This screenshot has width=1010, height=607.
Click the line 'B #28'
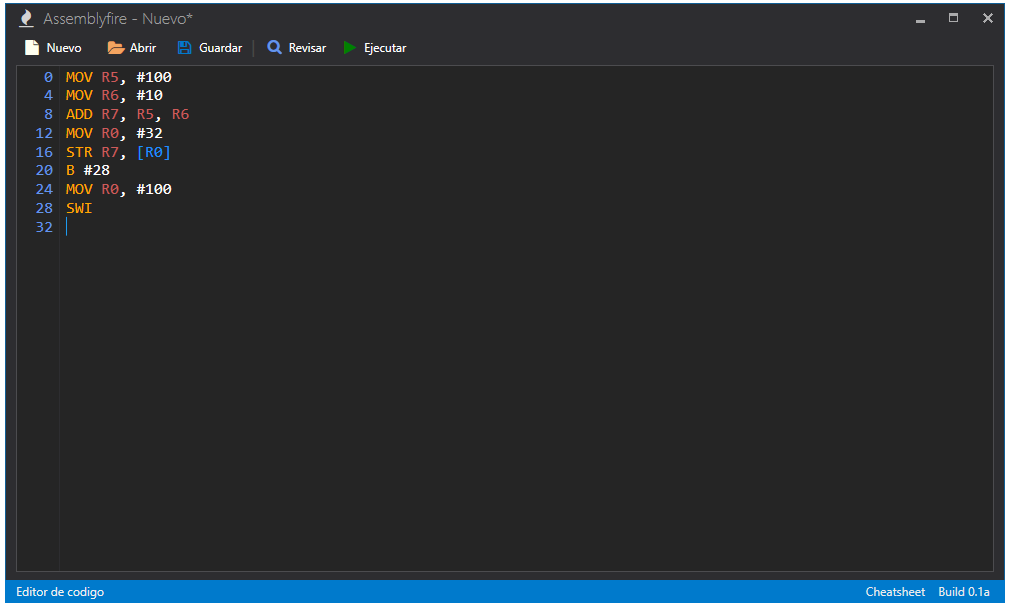click(88, 170)
